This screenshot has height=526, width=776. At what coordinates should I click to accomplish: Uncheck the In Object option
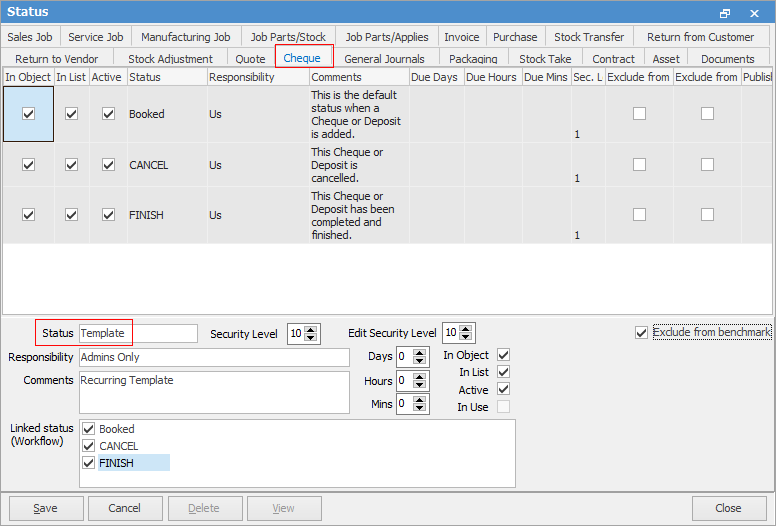pyautogui.click(x=503, y=355)
